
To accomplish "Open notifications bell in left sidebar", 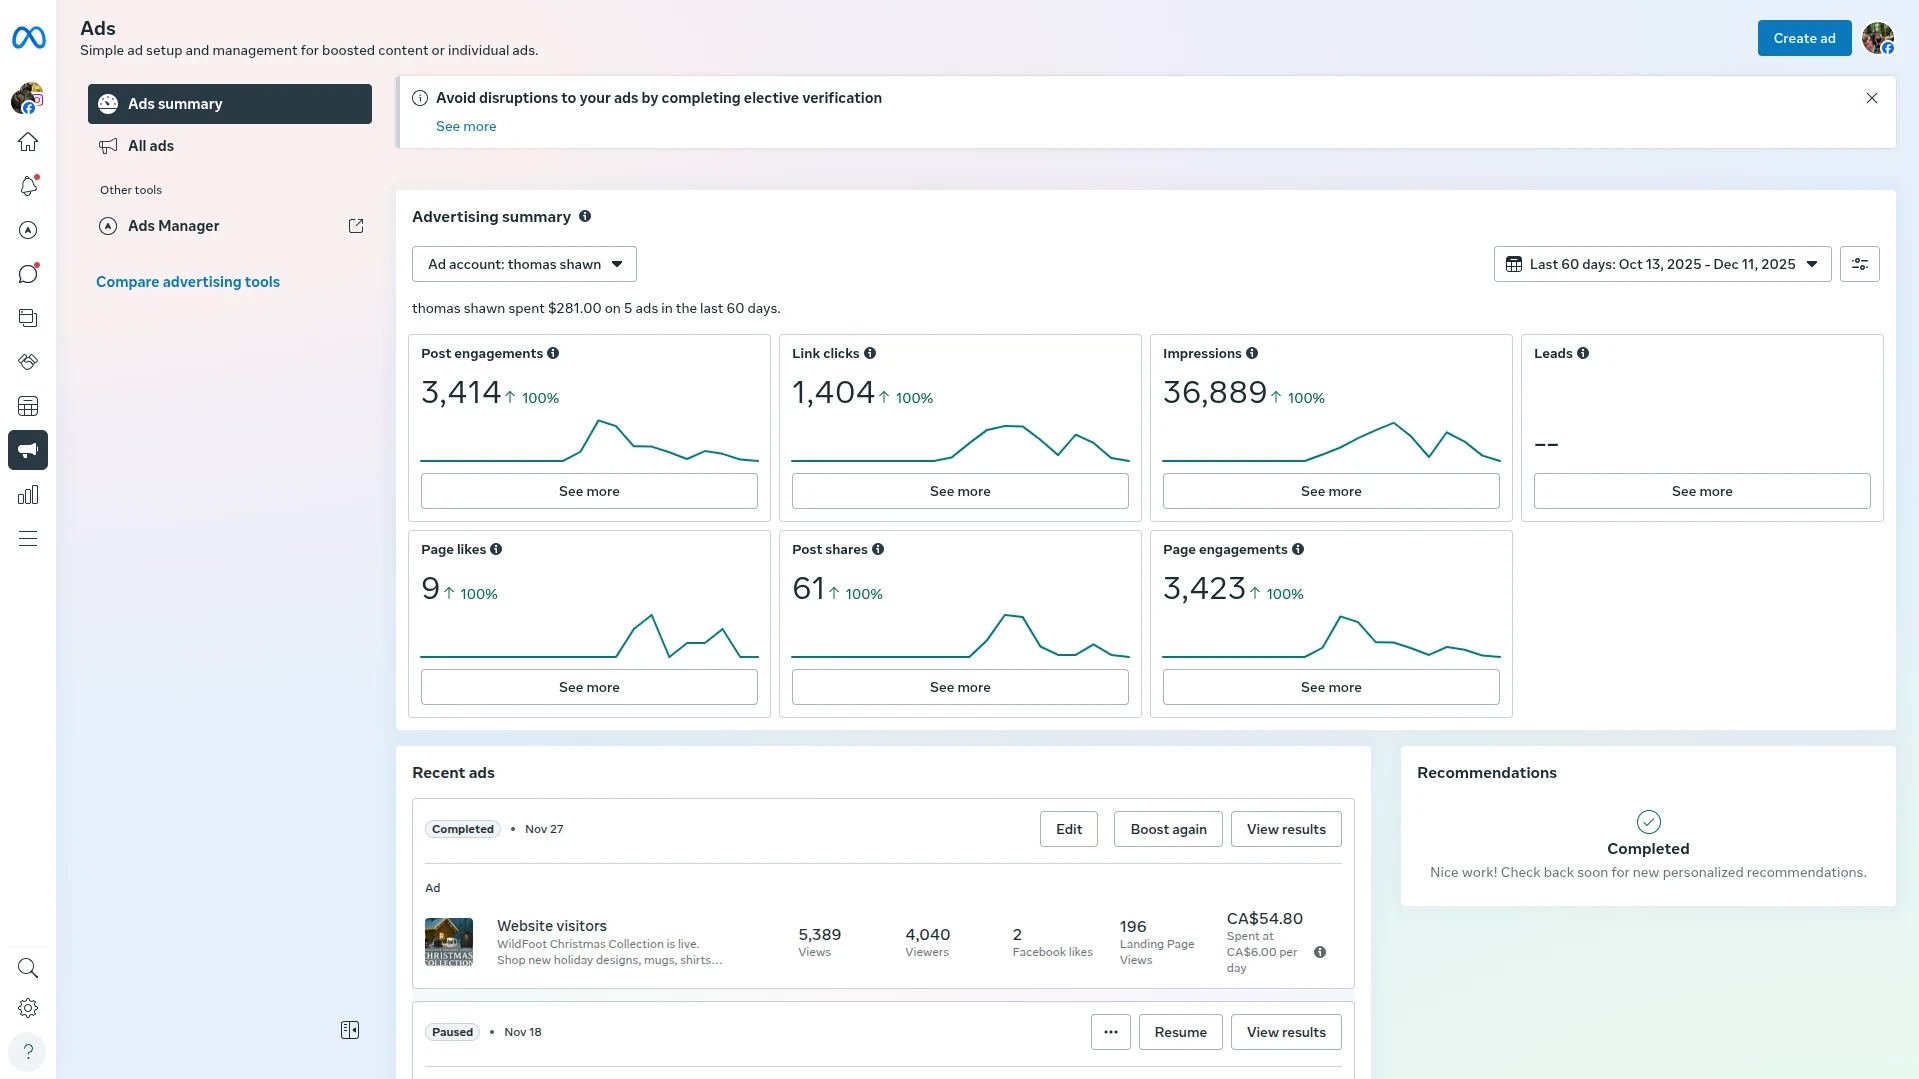I will pos(28,186).
